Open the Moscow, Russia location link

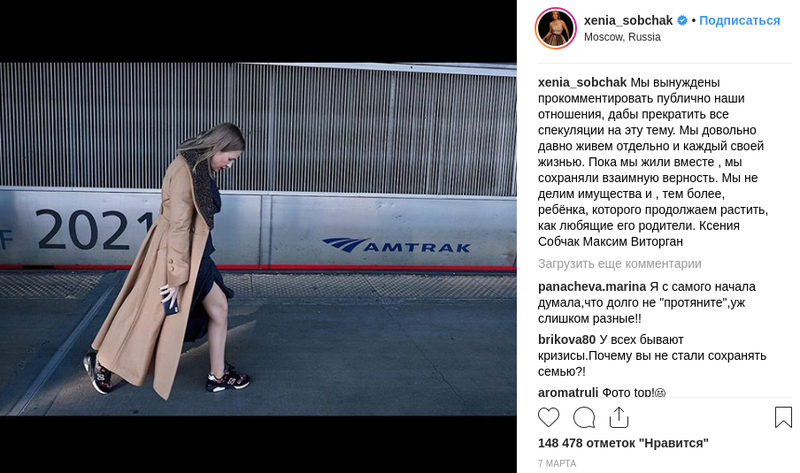pos(622,37)
